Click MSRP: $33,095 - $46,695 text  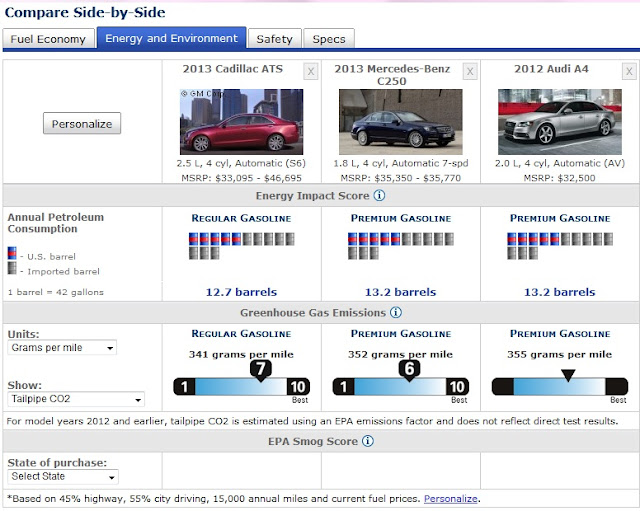(x=241, y=178)
